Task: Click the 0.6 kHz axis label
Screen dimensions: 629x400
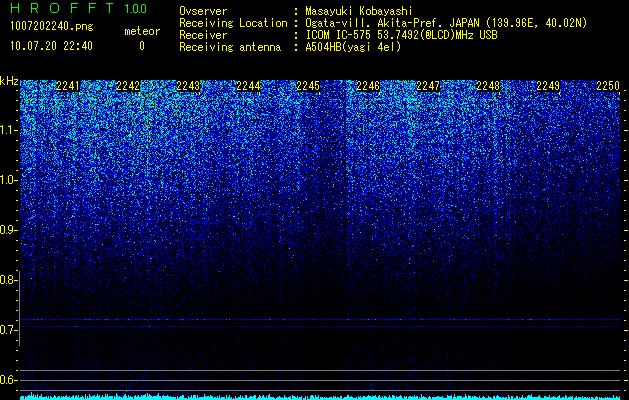Action: coord(8,380)
